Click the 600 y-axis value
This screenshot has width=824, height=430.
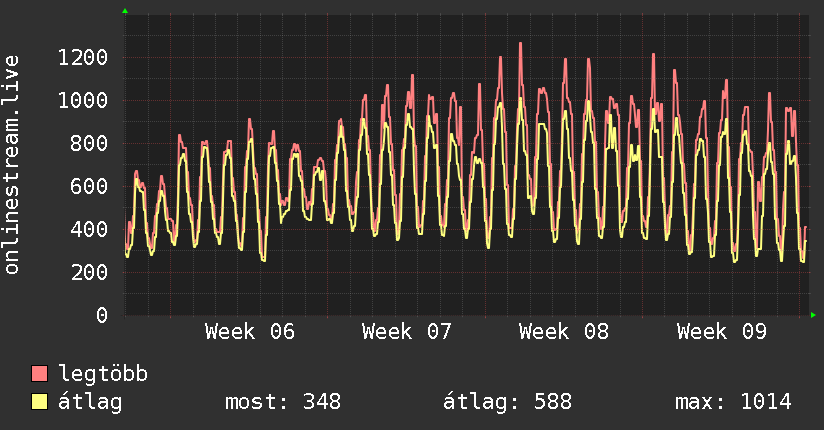tap(89, 187)
